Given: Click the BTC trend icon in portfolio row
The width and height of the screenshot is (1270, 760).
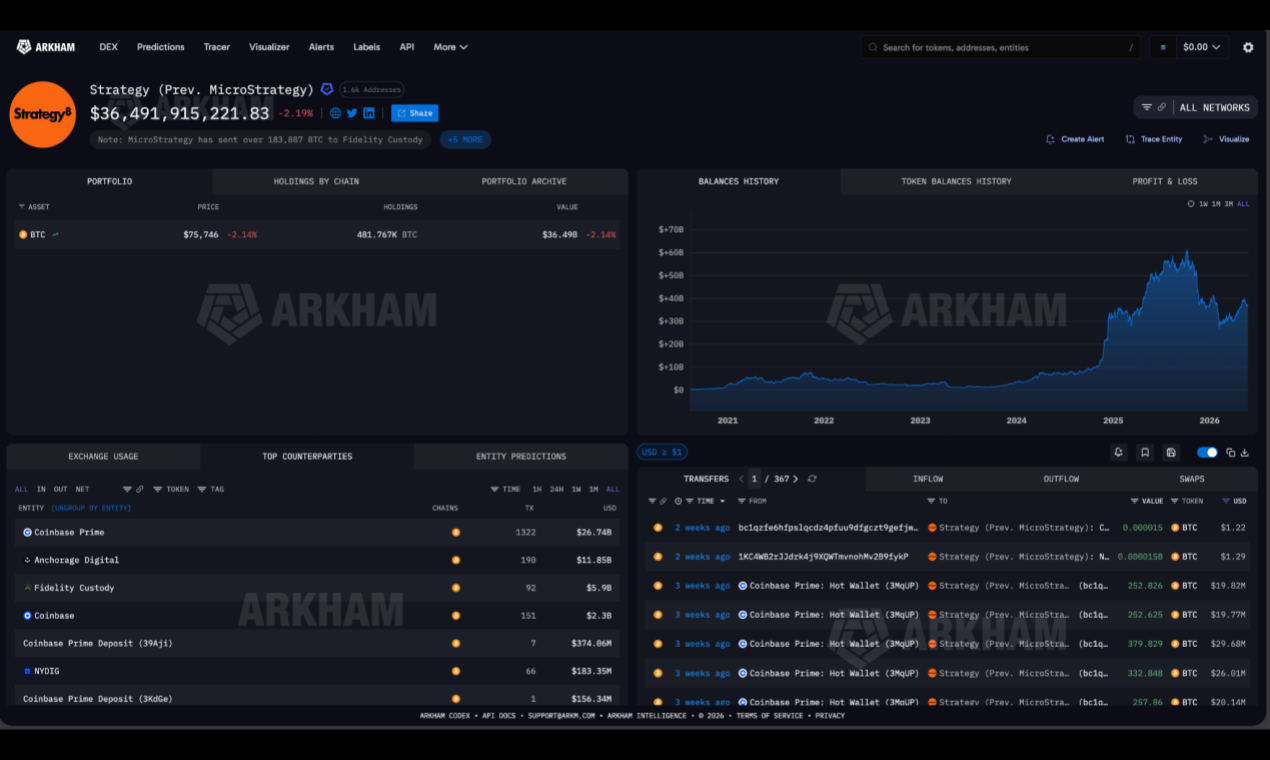Looking at the screenshot, I should point(55,234).
